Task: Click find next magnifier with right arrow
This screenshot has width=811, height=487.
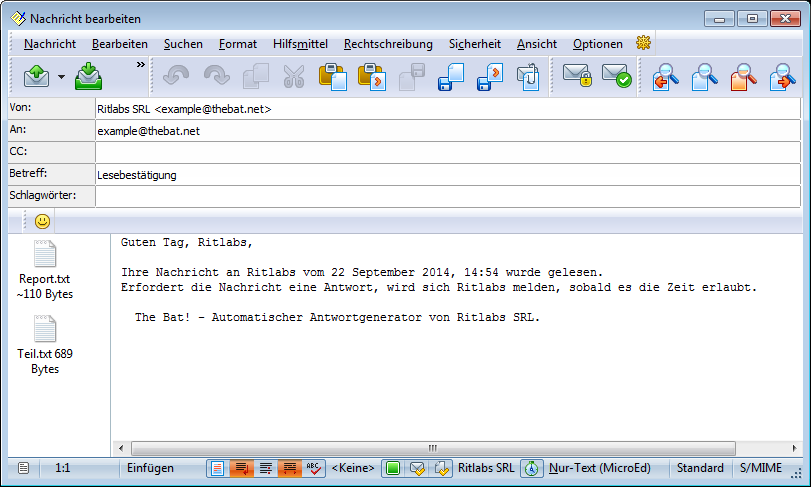Action: pos(783,77)
